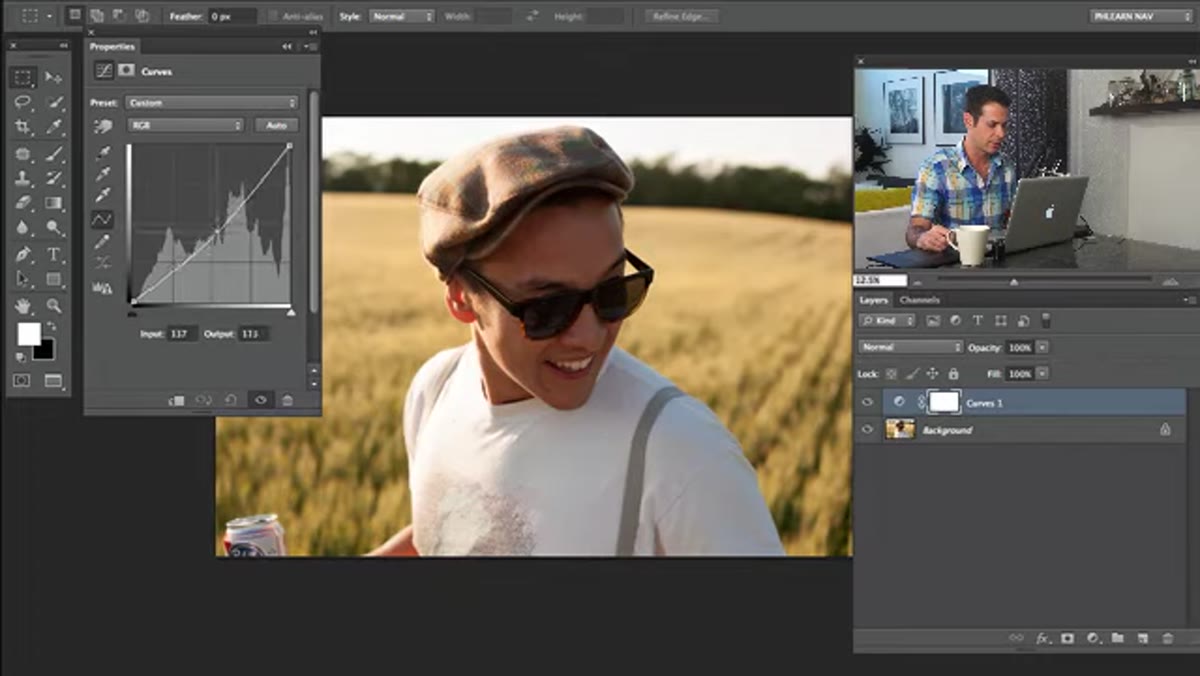
Task: Toggle Curves adjustment visibility in Properties
Action: [x=260, y=400]
